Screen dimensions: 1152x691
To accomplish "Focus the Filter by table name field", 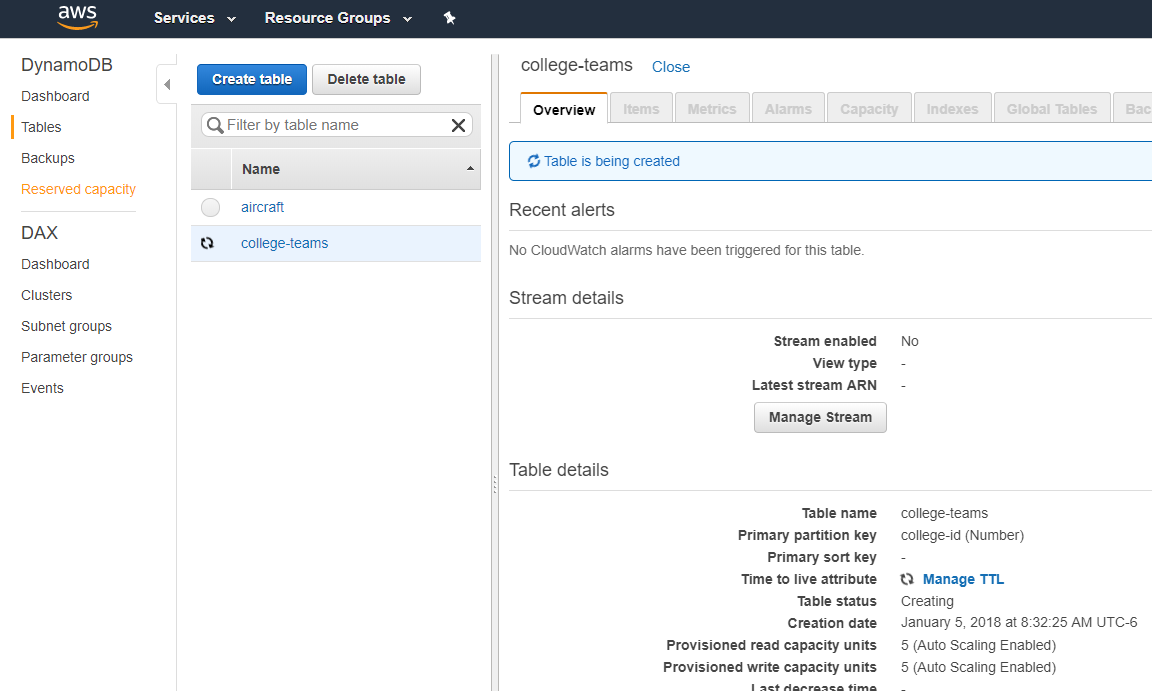I will (x=336, y=125).
